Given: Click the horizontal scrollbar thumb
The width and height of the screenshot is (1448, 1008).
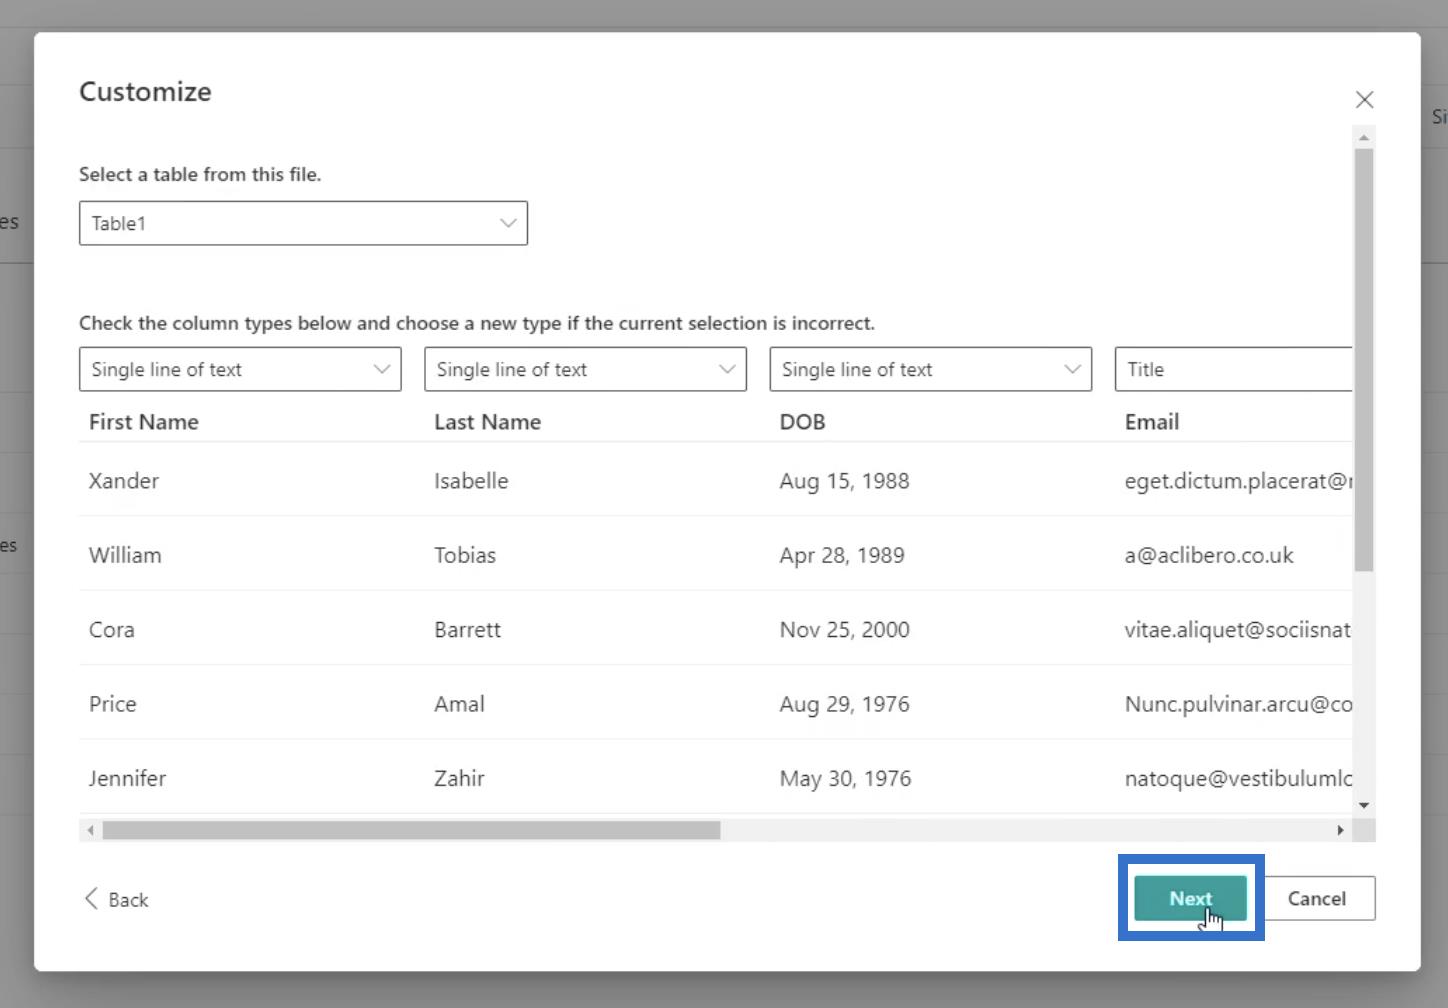Looking at the screenshot, I should click(x=411, y=830).
